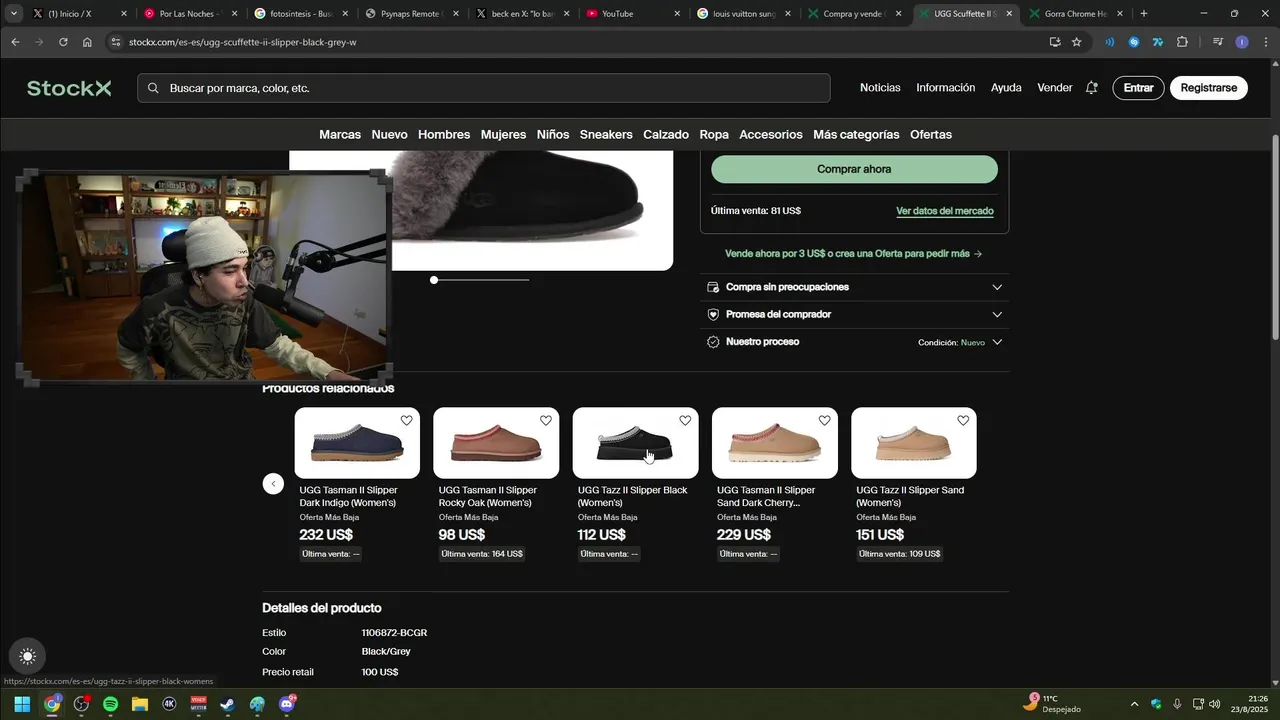Click Vende ahora por 3 US$ link
This screenshot has height=720, width=1280.
(x=853, y=254)
